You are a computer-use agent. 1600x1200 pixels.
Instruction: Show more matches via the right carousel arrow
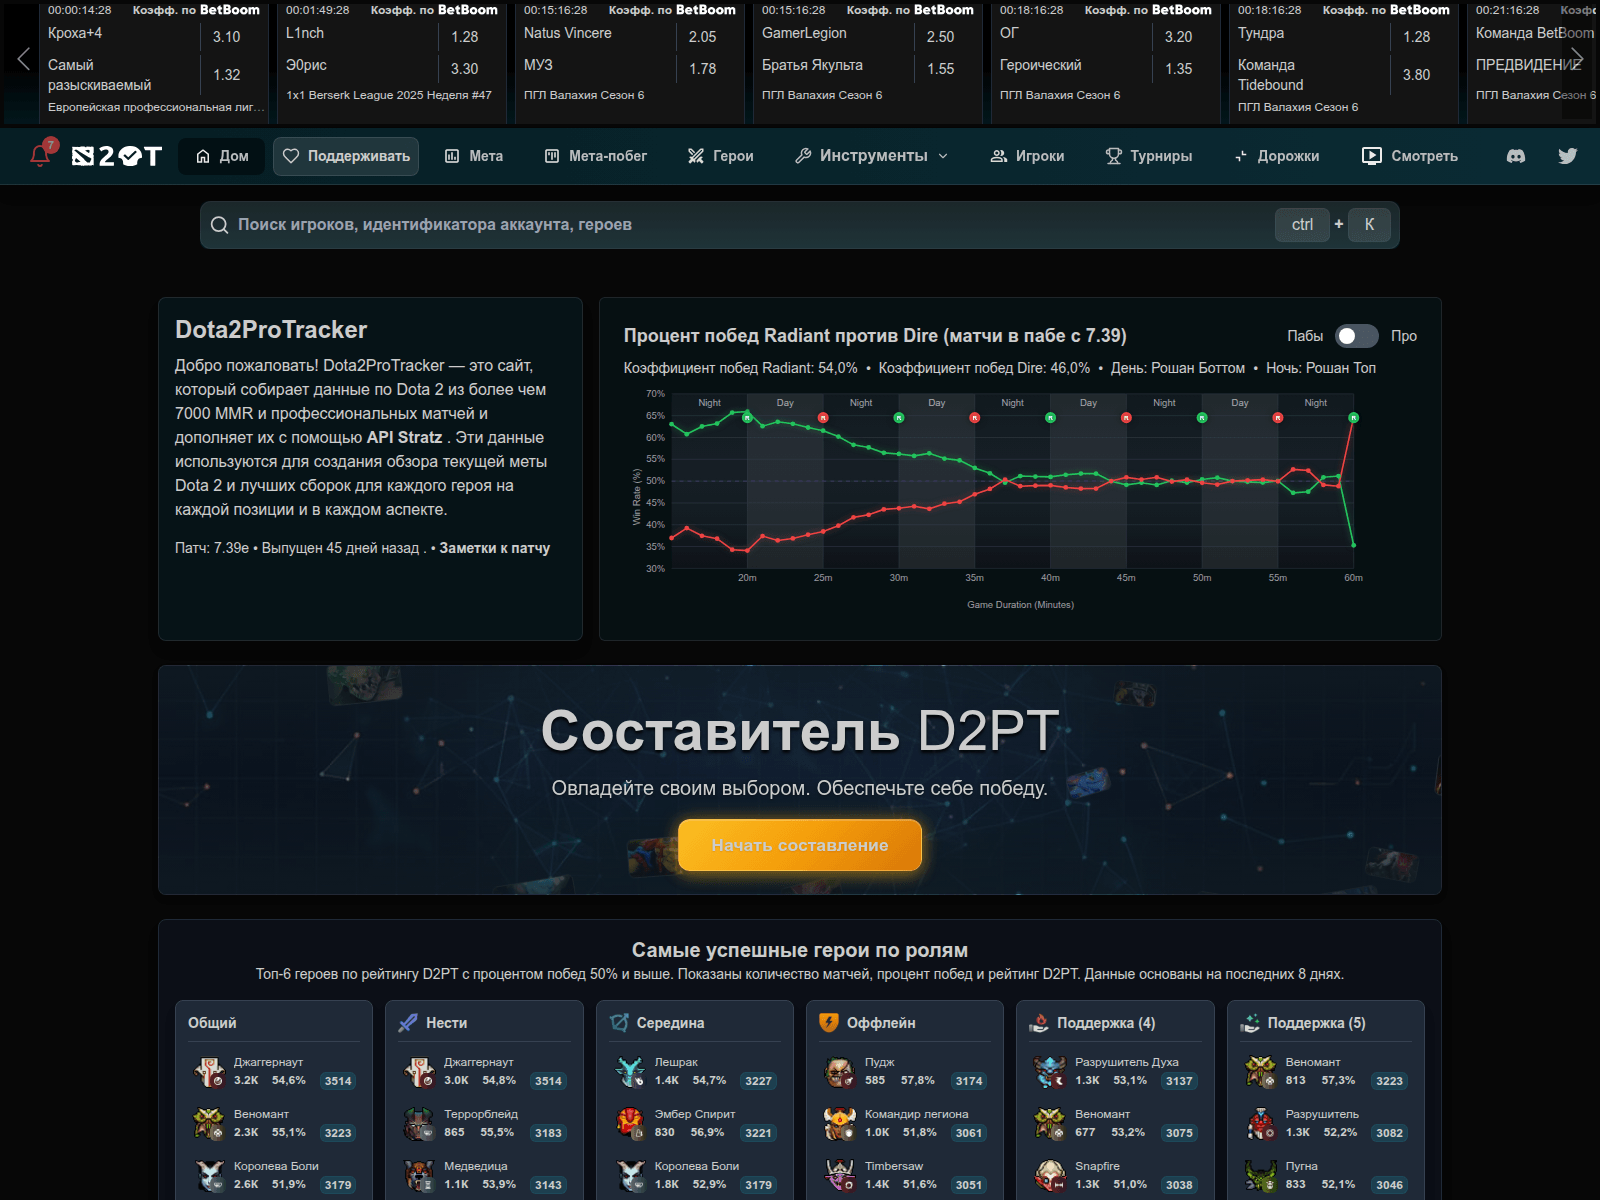click(1579, 58)
